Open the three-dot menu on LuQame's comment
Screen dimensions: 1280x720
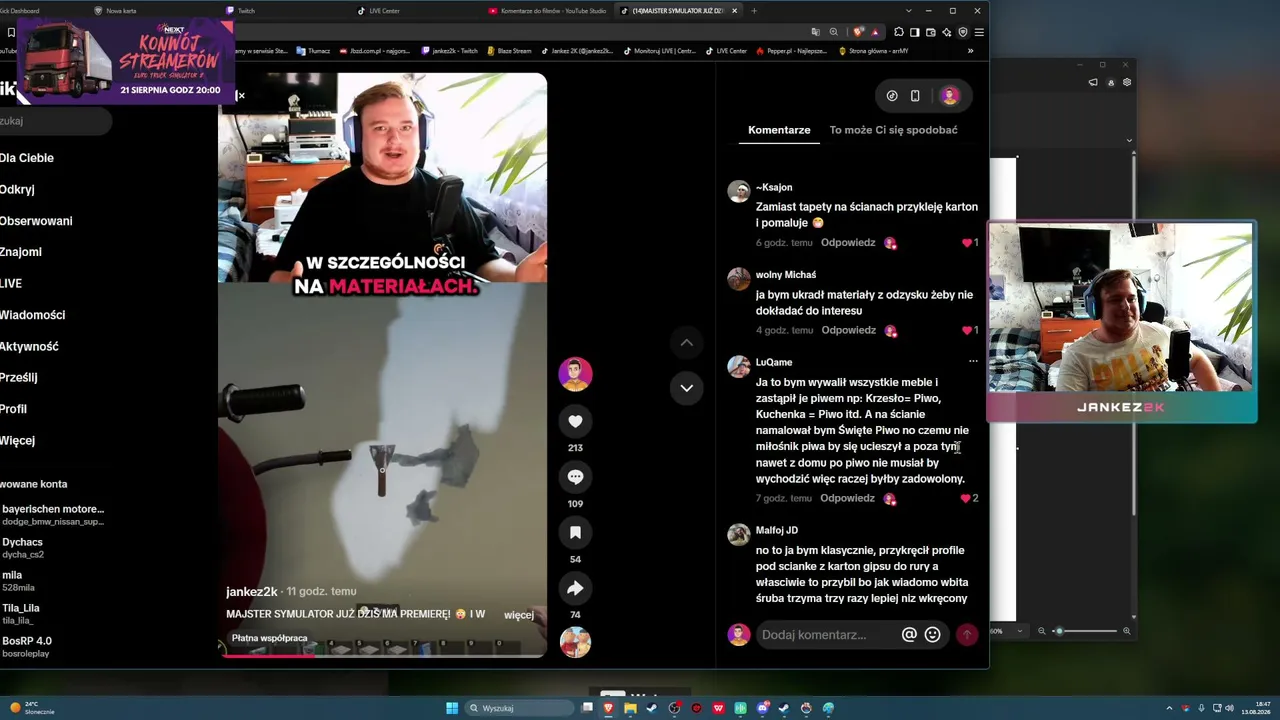973,361
